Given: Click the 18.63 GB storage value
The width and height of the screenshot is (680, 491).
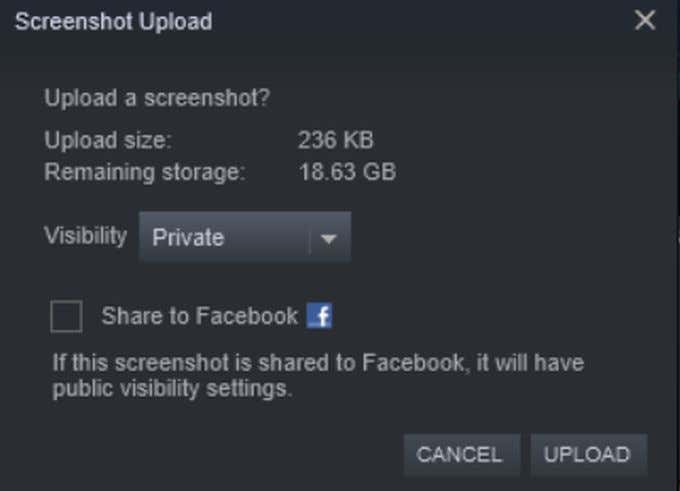Looking at the screenshot, I should (347, 172).
